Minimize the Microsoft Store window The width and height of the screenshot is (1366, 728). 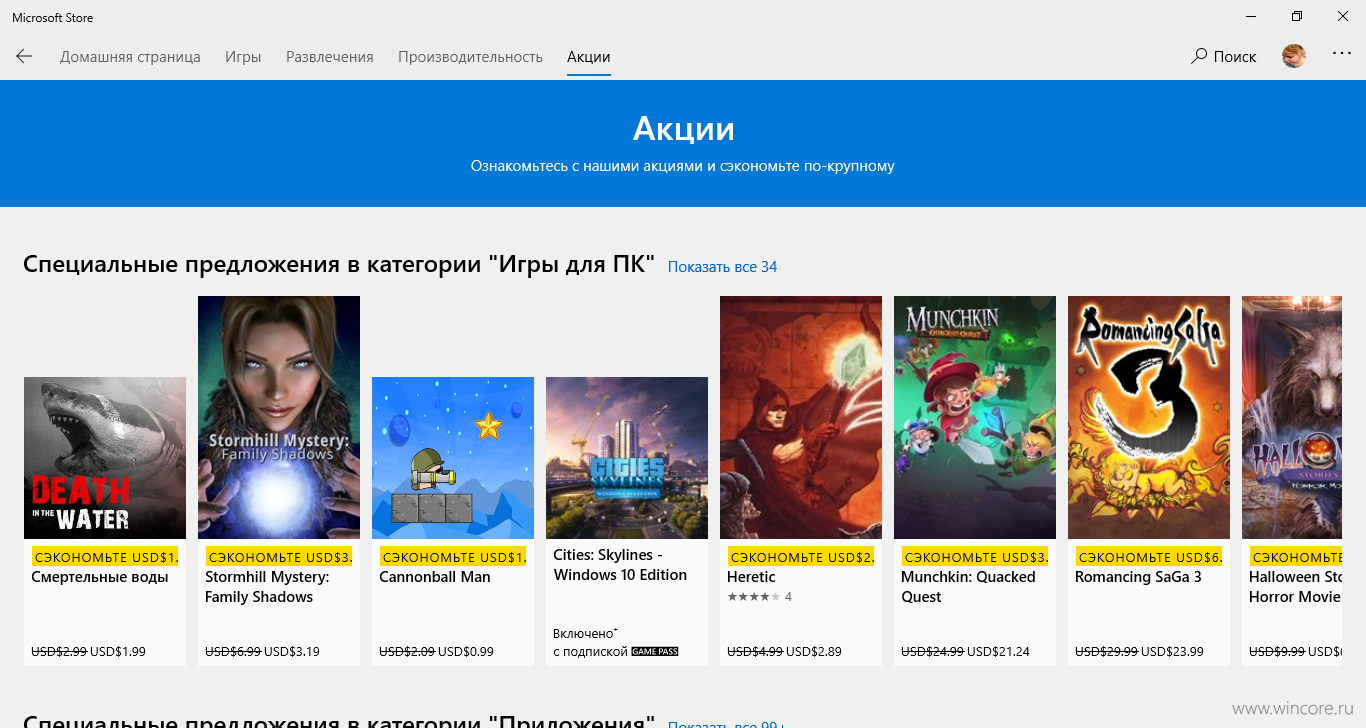[x=1251, y=17]
